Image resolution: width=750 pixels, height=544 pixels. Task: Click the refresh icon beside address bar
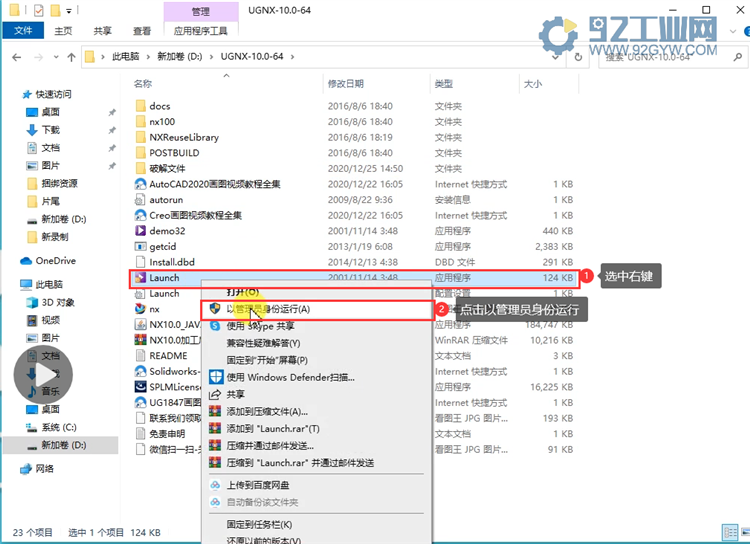(578, 57)
